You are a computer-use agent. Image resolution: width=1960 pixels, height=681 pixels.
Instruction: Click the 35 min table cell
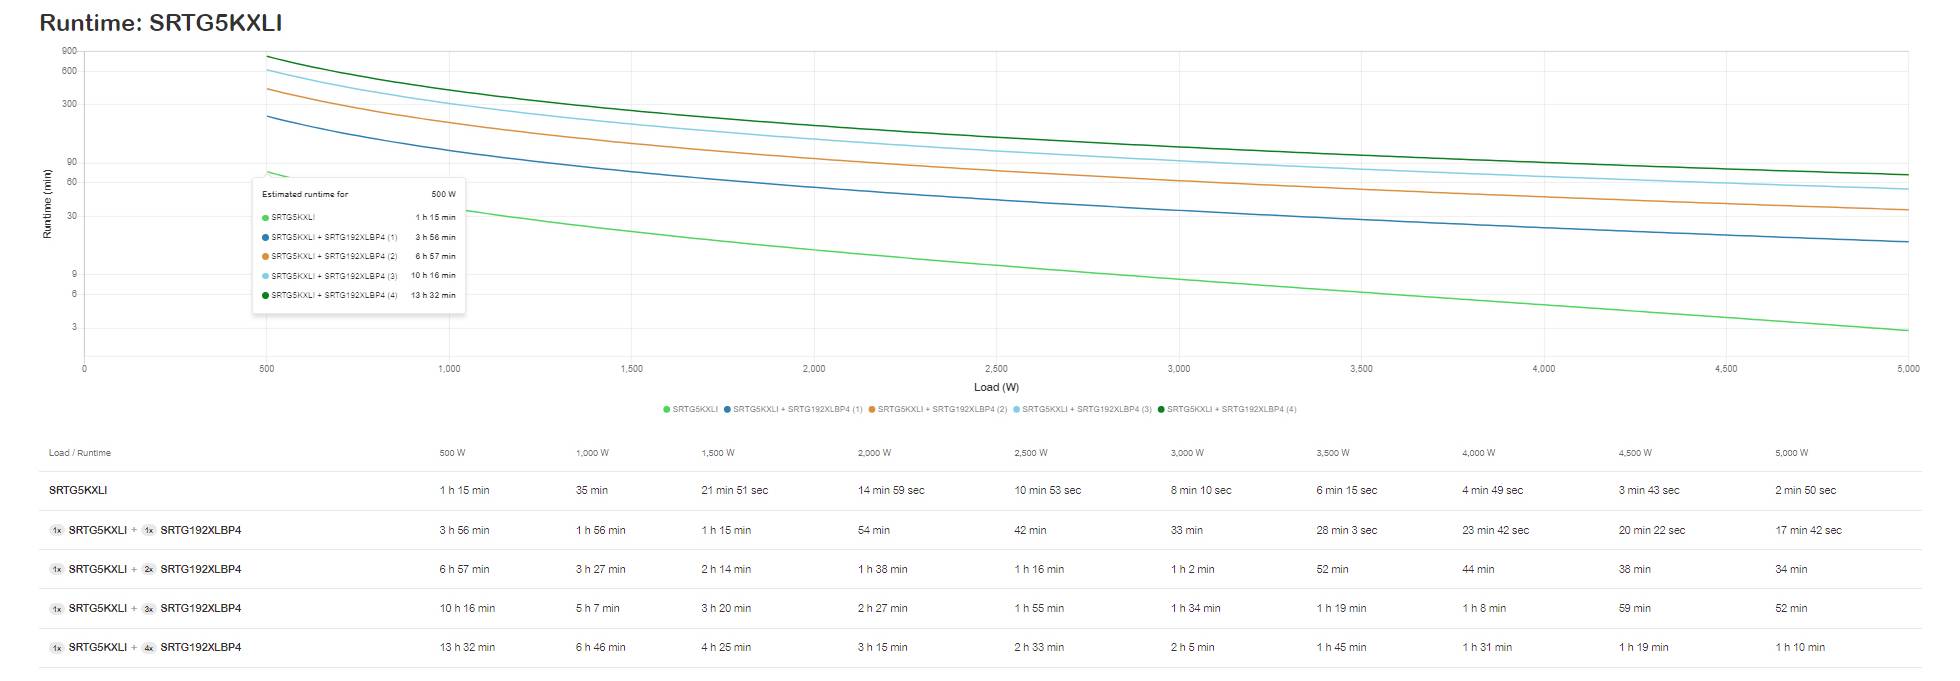coord(592,490)
